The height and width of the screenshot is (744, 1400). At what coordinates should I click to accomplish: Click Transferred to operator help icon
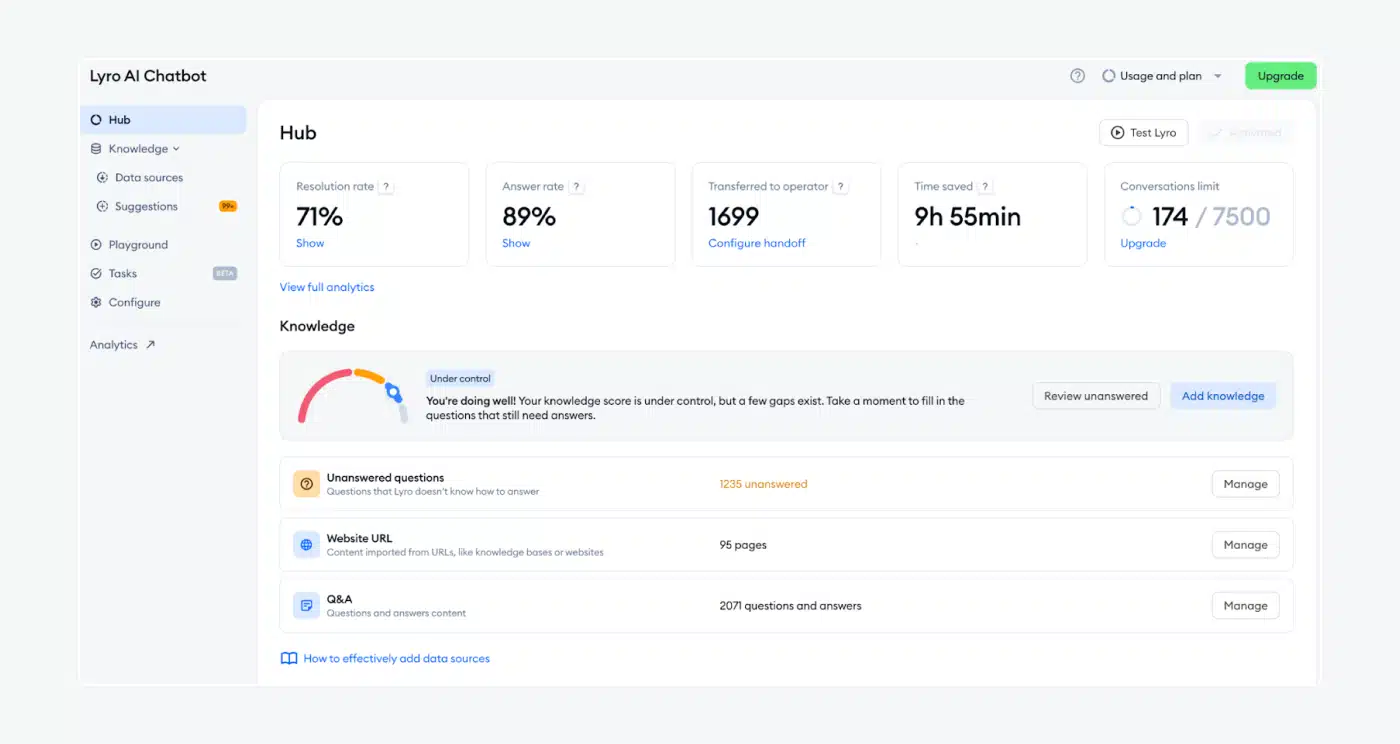pos(841,187)
